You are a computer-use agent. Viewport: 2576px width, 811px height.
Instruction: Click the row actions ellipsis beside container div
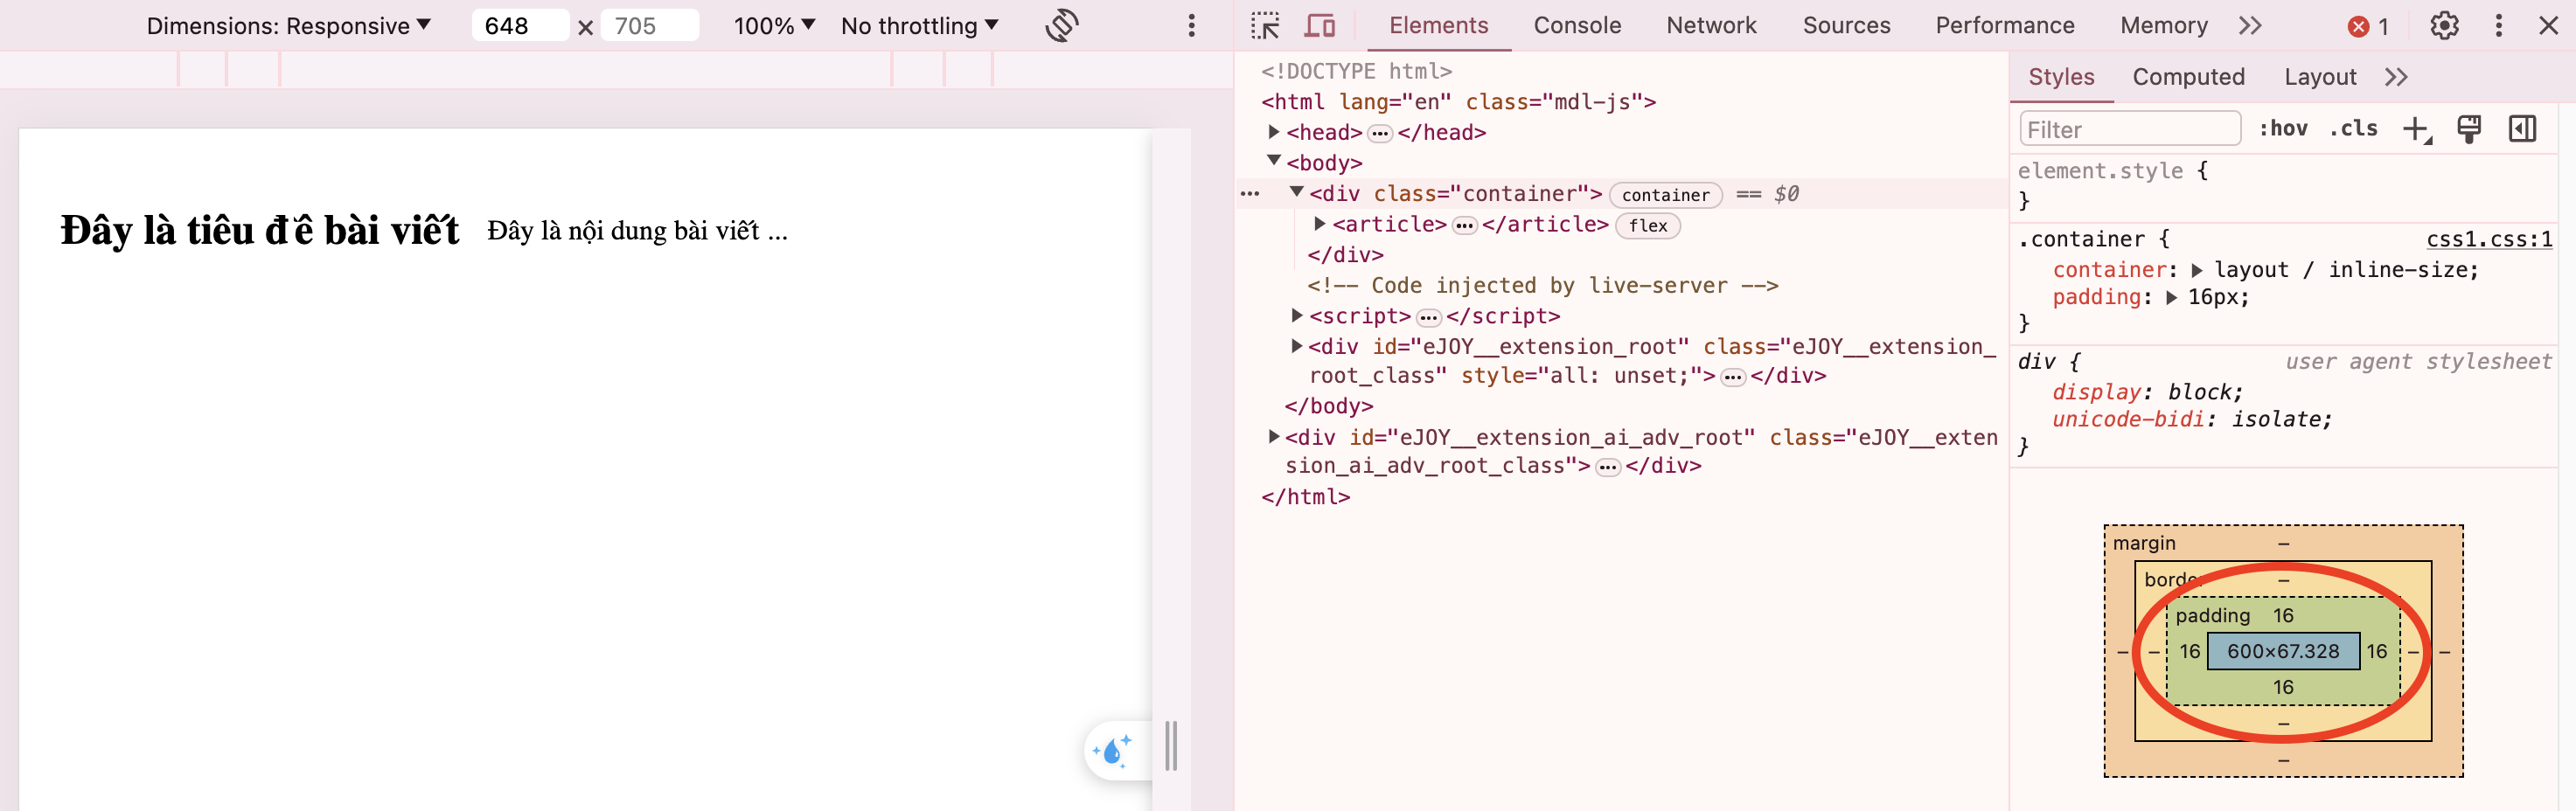[x=1250, y=194]
